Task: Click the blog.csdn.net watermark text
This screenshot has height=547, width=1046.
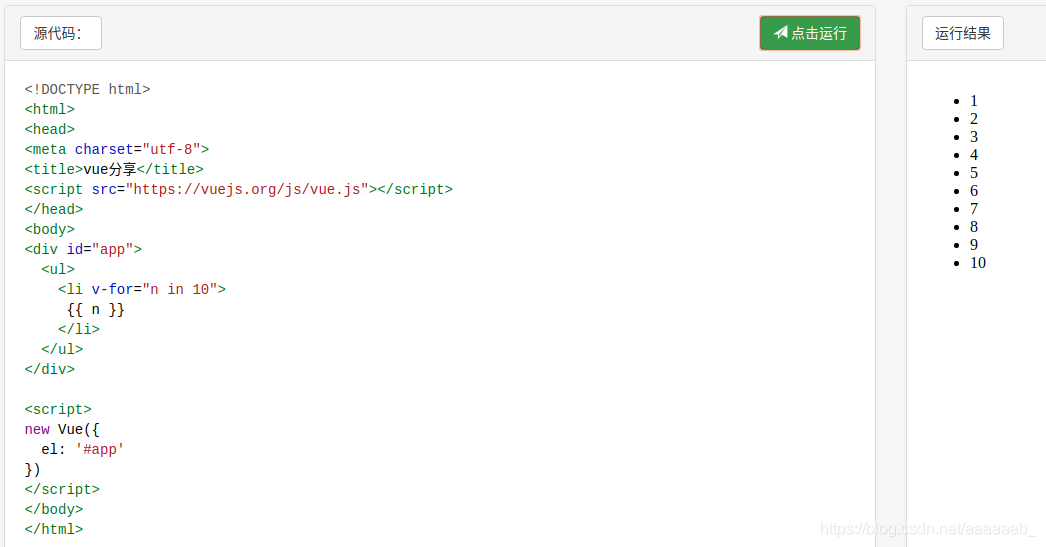Action: coord(928,529)
